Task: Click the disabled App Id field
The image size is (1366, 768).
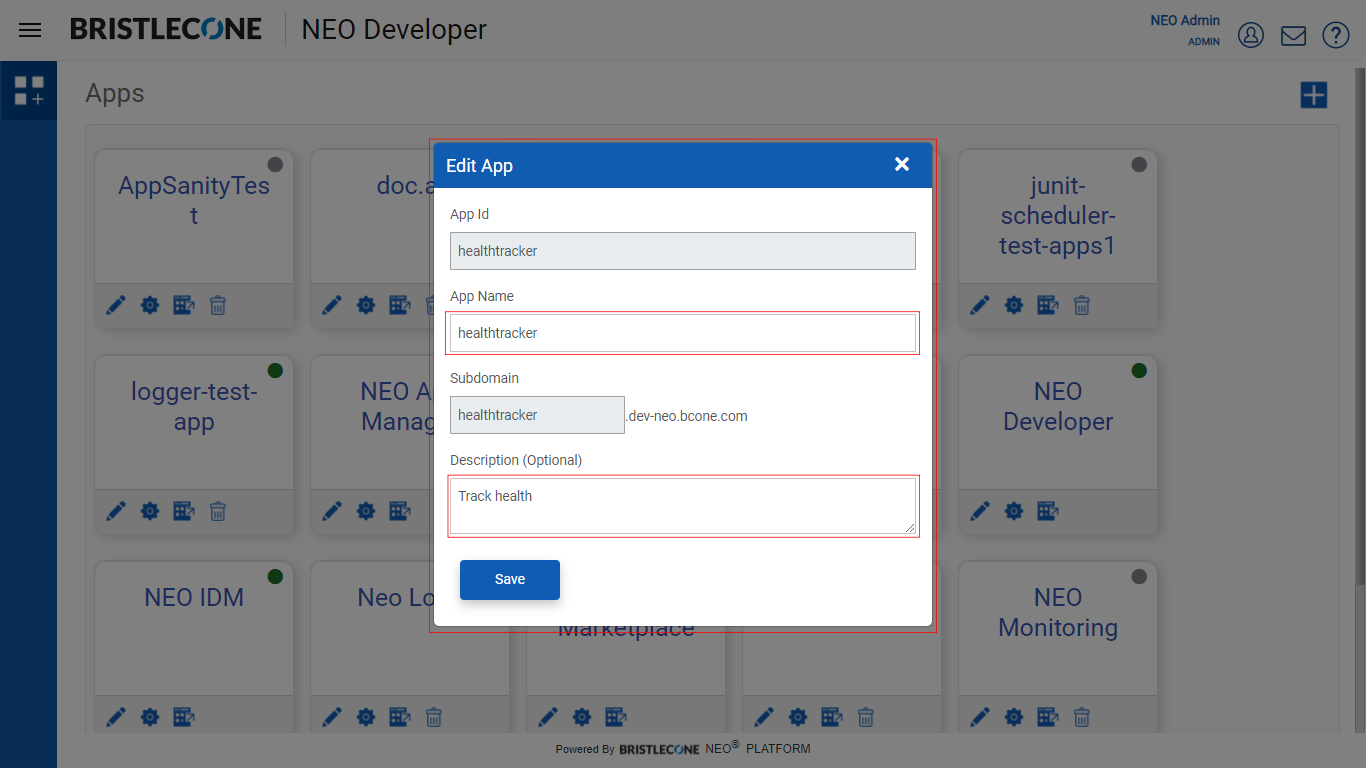Action: [x=683, y=251]
